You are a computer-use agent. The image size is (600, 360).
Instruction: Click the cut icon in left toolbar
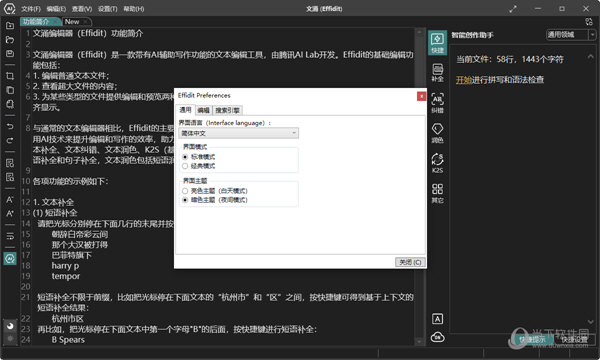[10, 76]
